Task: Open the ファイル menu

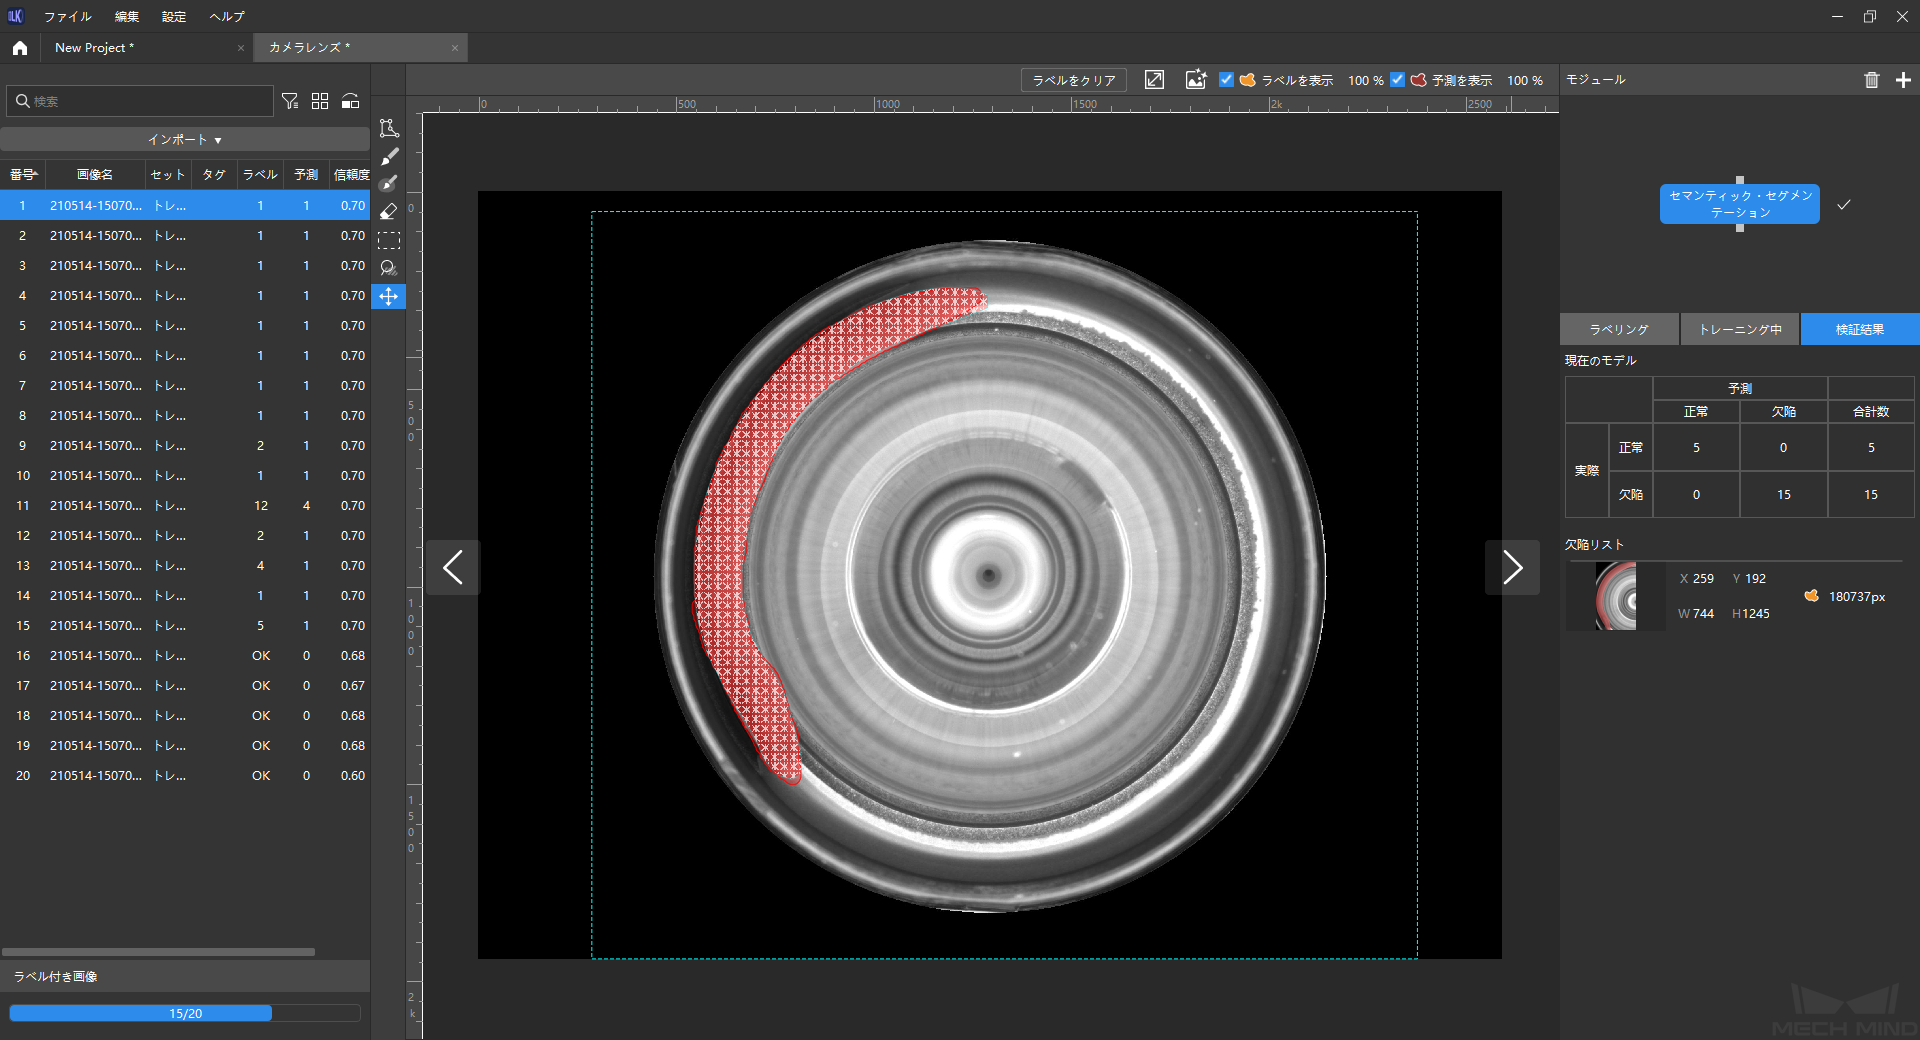Action: 67,16
